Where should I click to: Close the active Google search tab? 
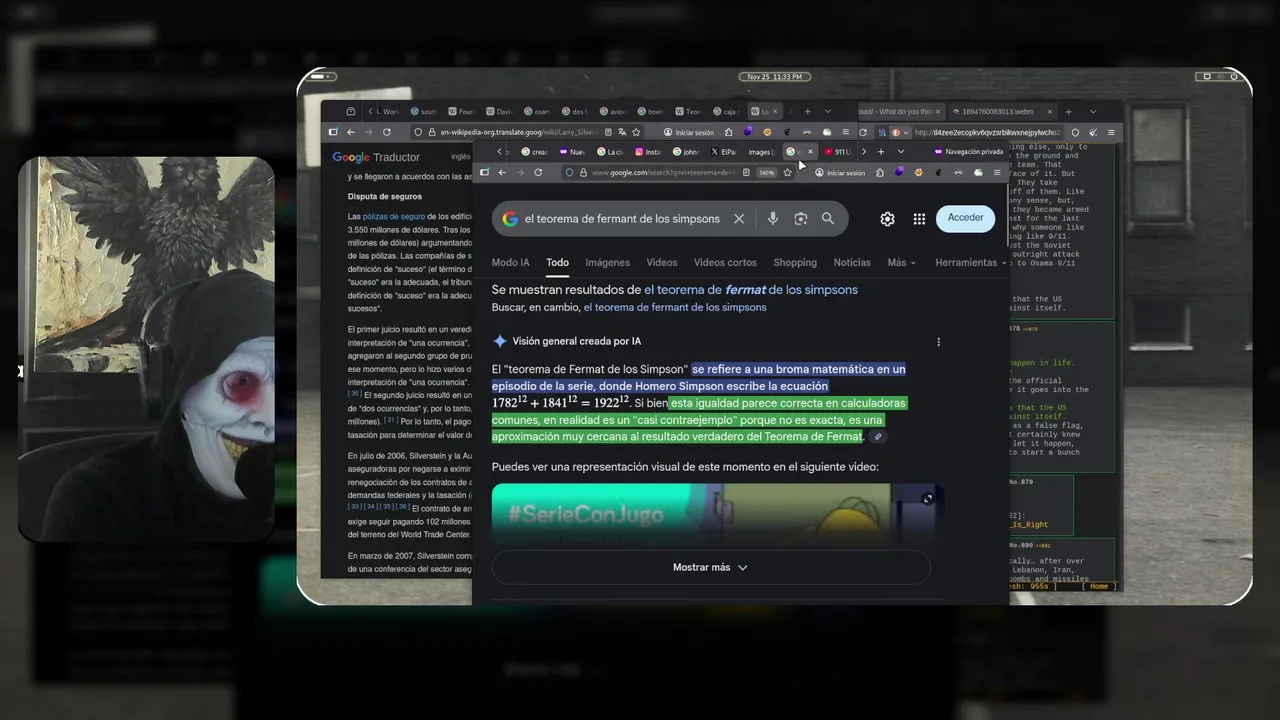810,152
